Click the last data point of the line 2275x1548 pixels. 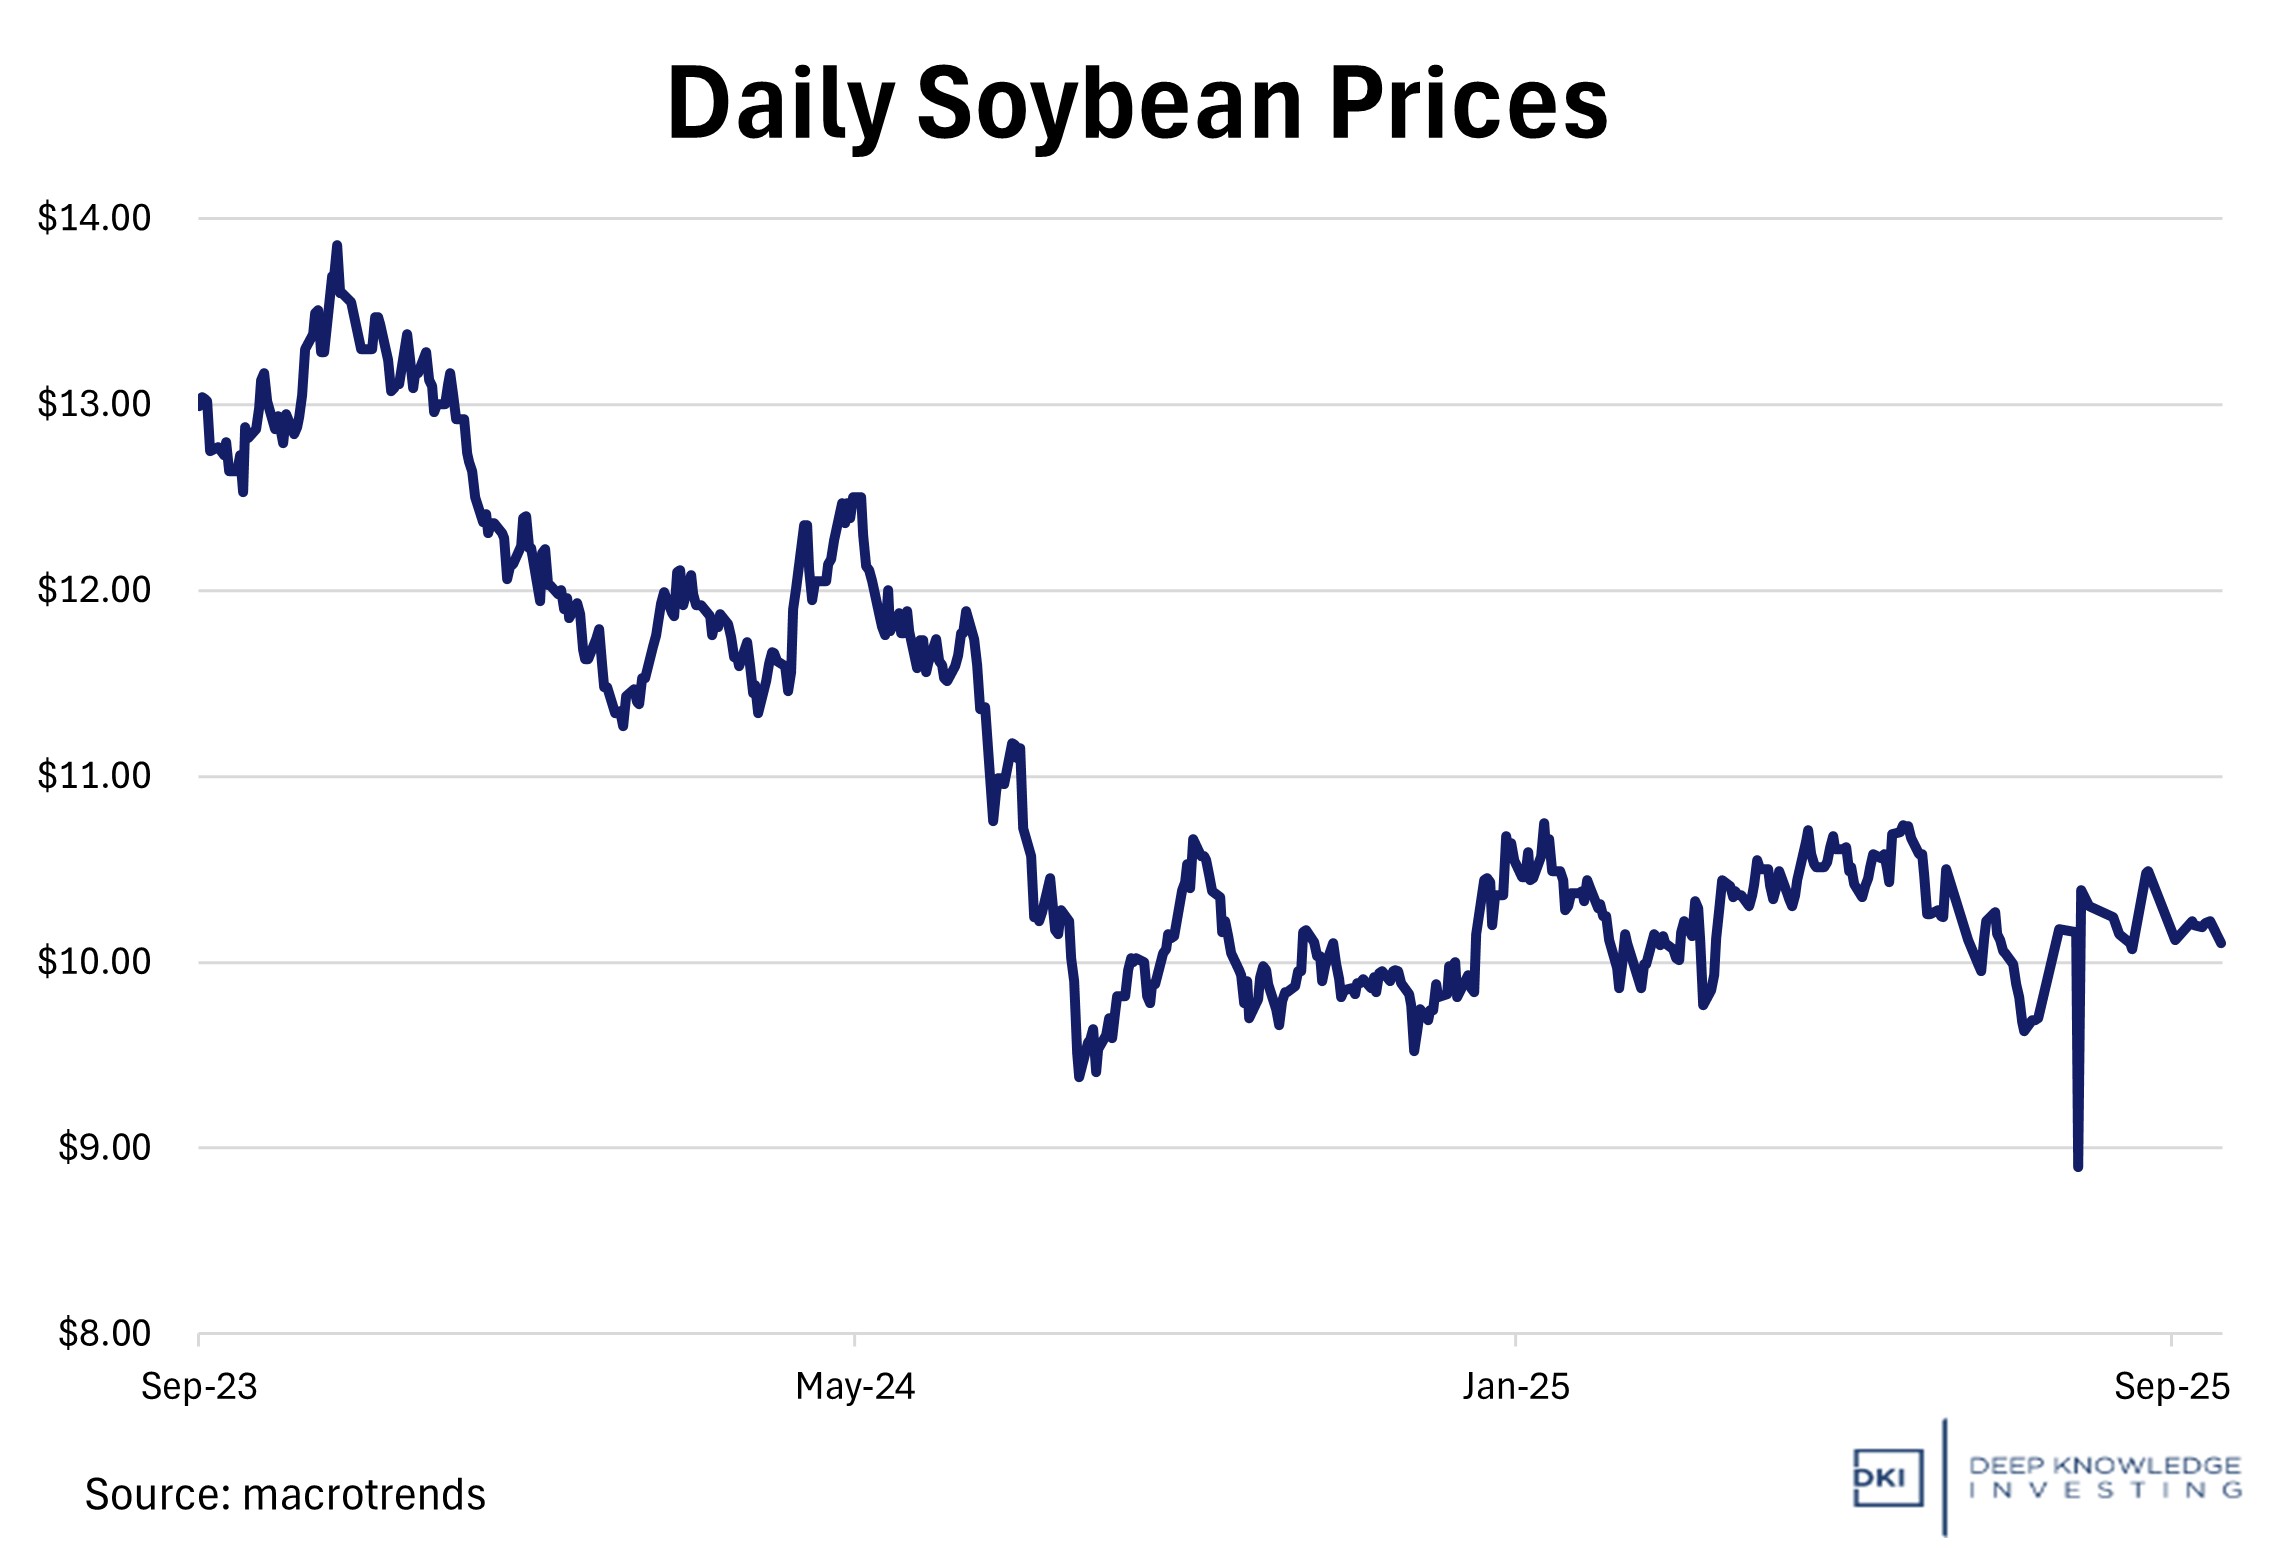[2221, 943]
